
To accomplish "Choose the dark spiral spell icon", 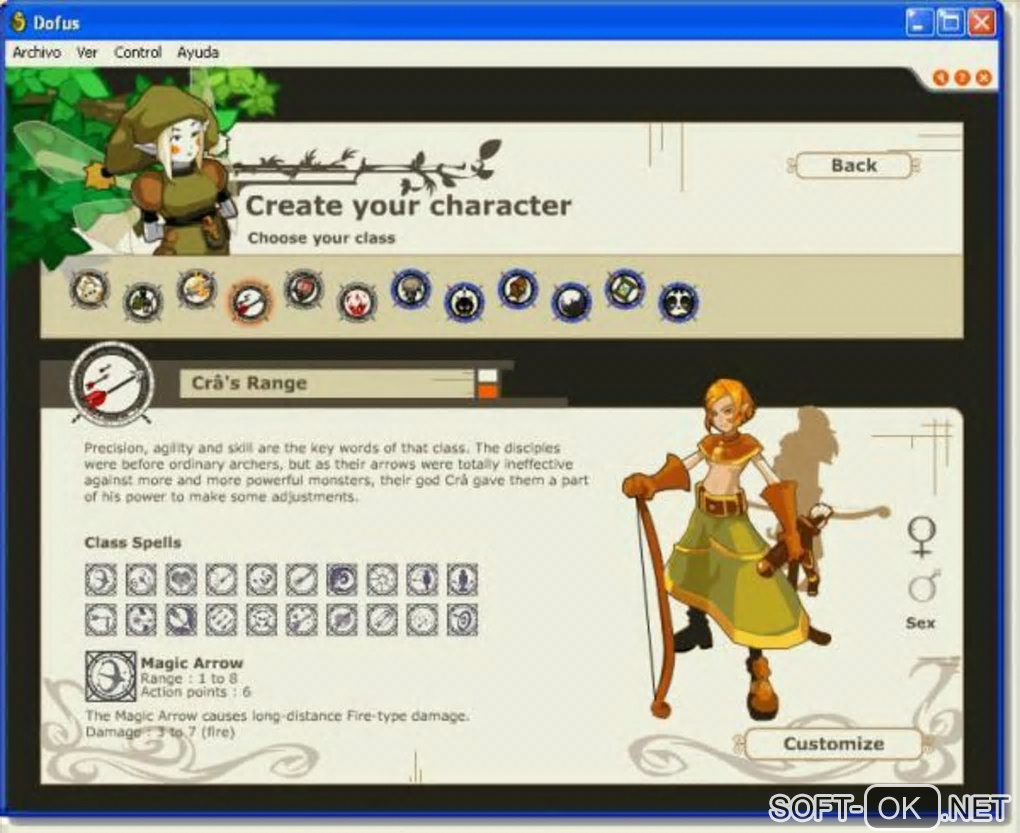I will click(x=342, y=579).
